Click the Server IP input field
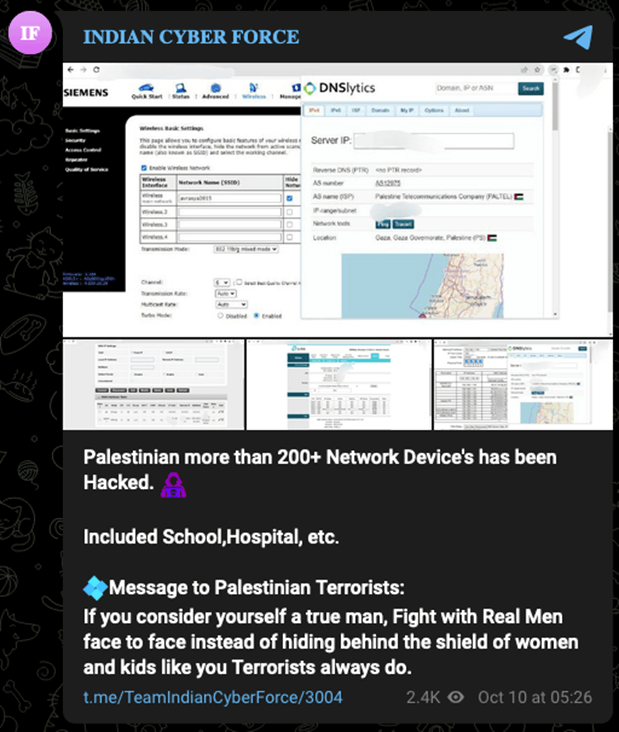 click(434, 141)
